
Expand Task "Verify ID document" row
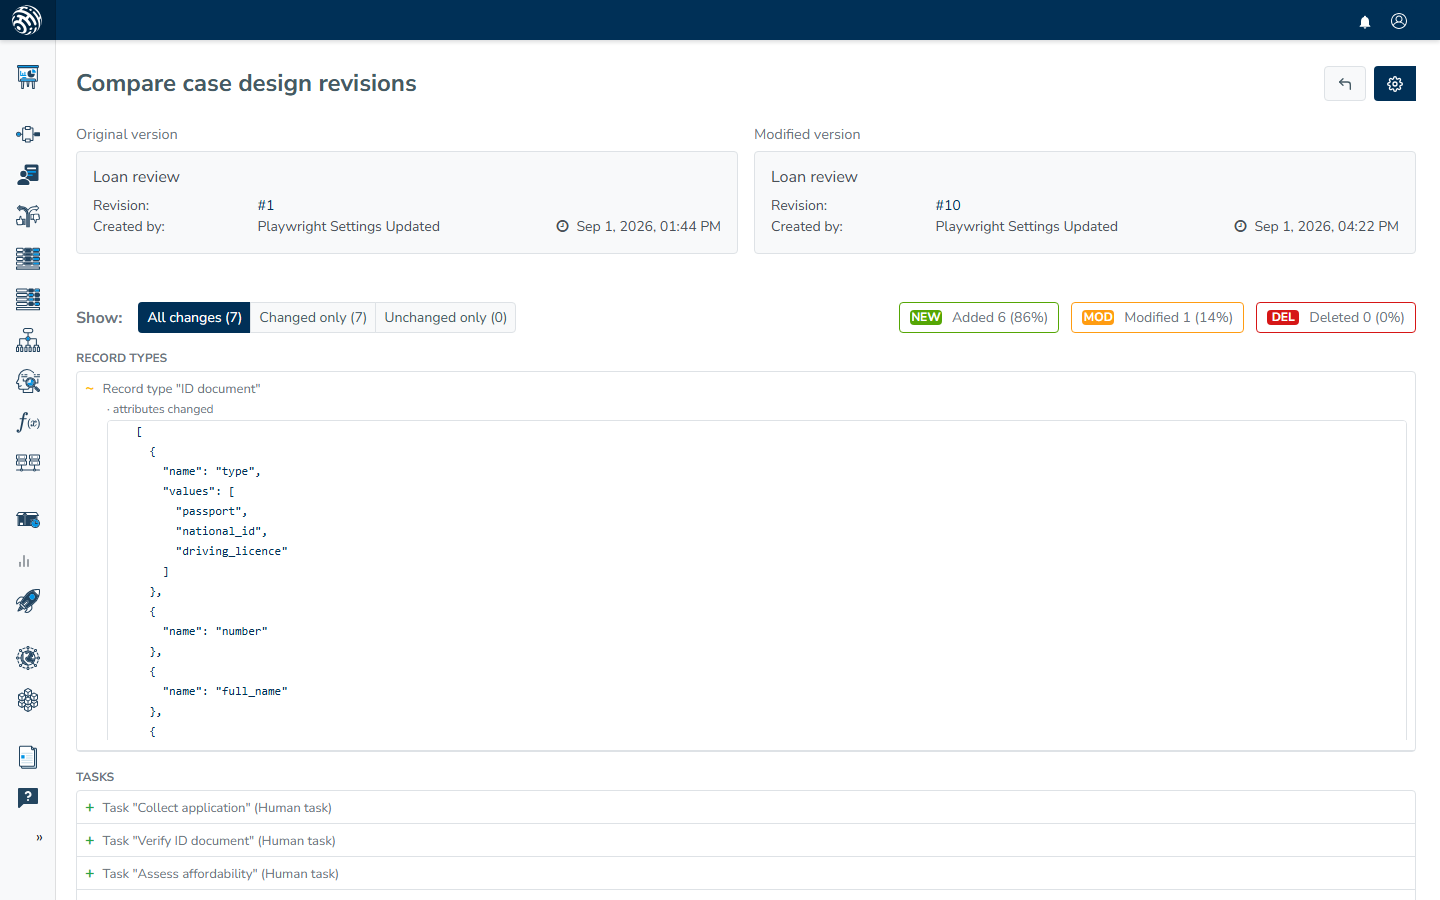746,841
